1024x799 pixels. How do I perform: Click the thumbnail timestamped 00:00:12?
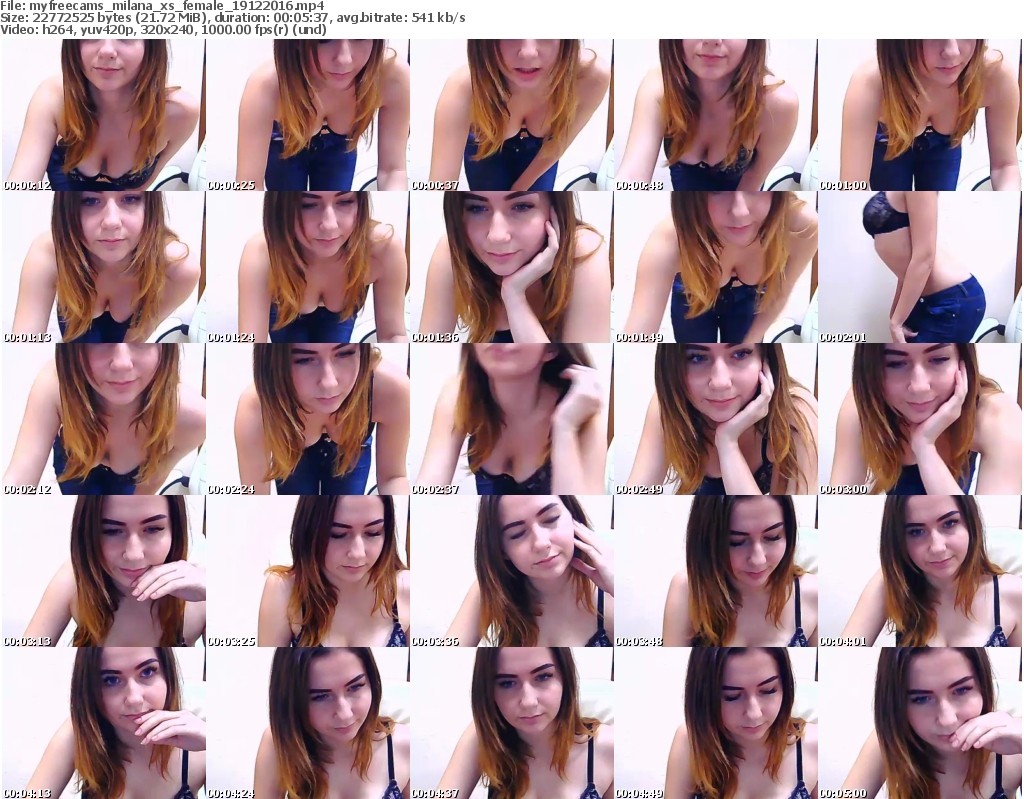[x=103, y=115]
